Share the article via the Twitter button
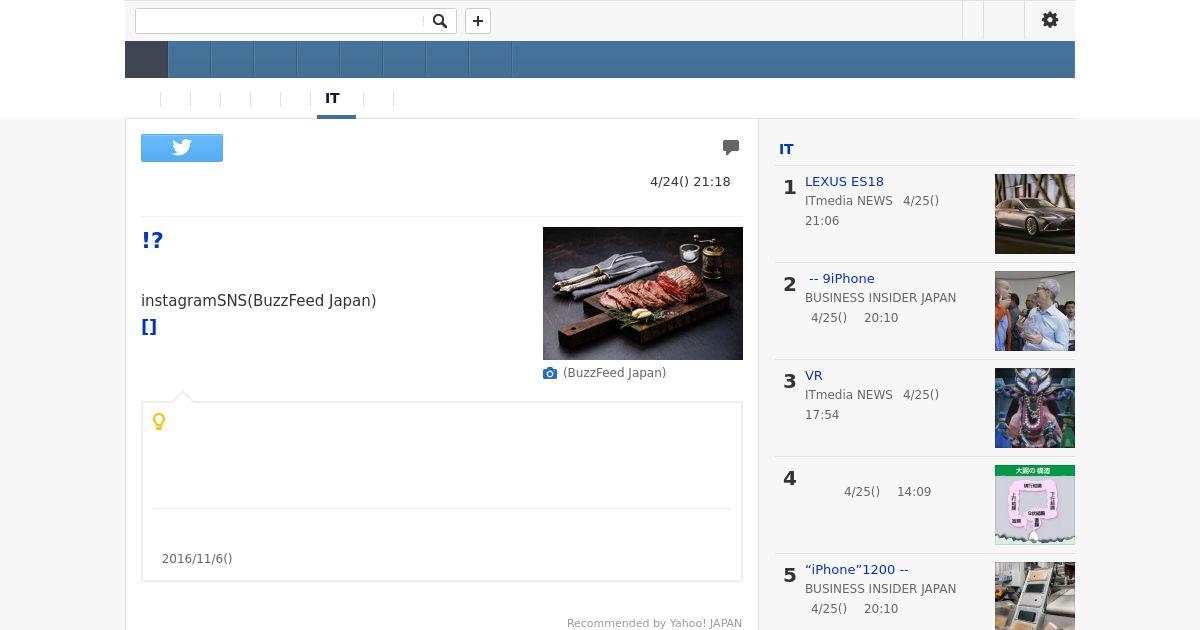The image size is (1200, 630). [182, 148]
